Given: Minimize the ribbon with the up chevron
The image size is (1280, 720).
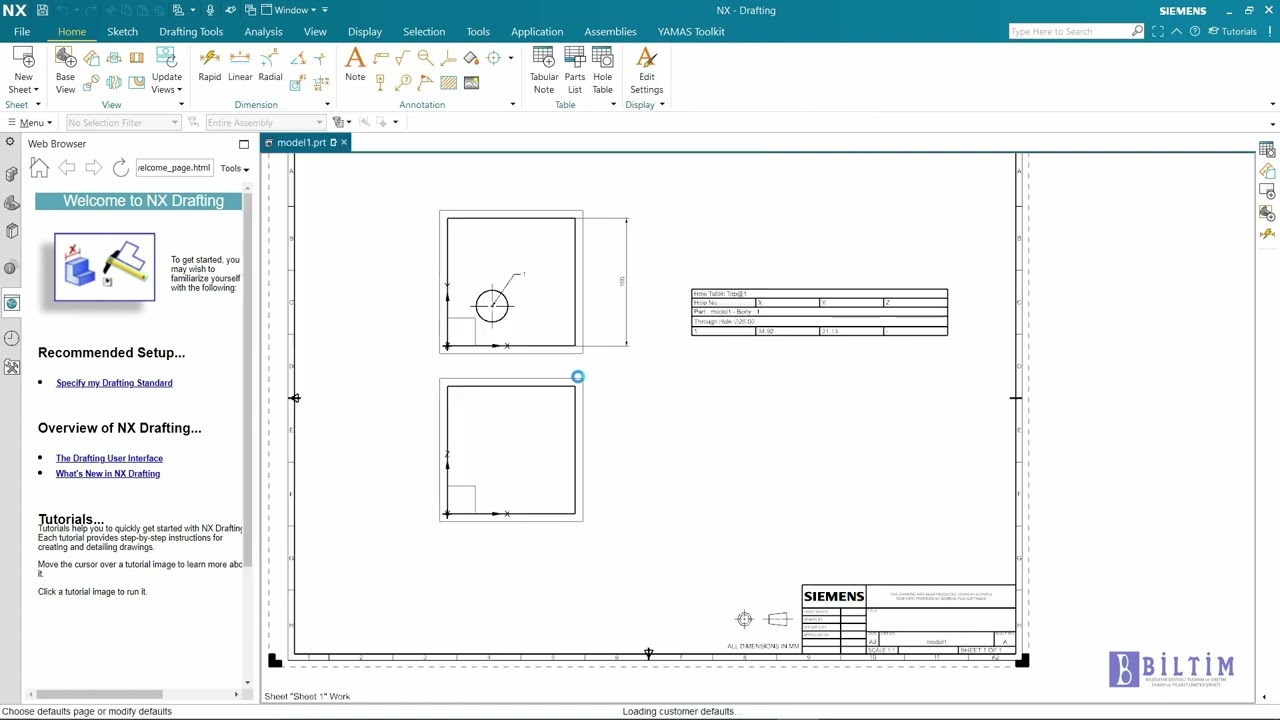Looking at the screenshot, I should tap(1177, 31).
